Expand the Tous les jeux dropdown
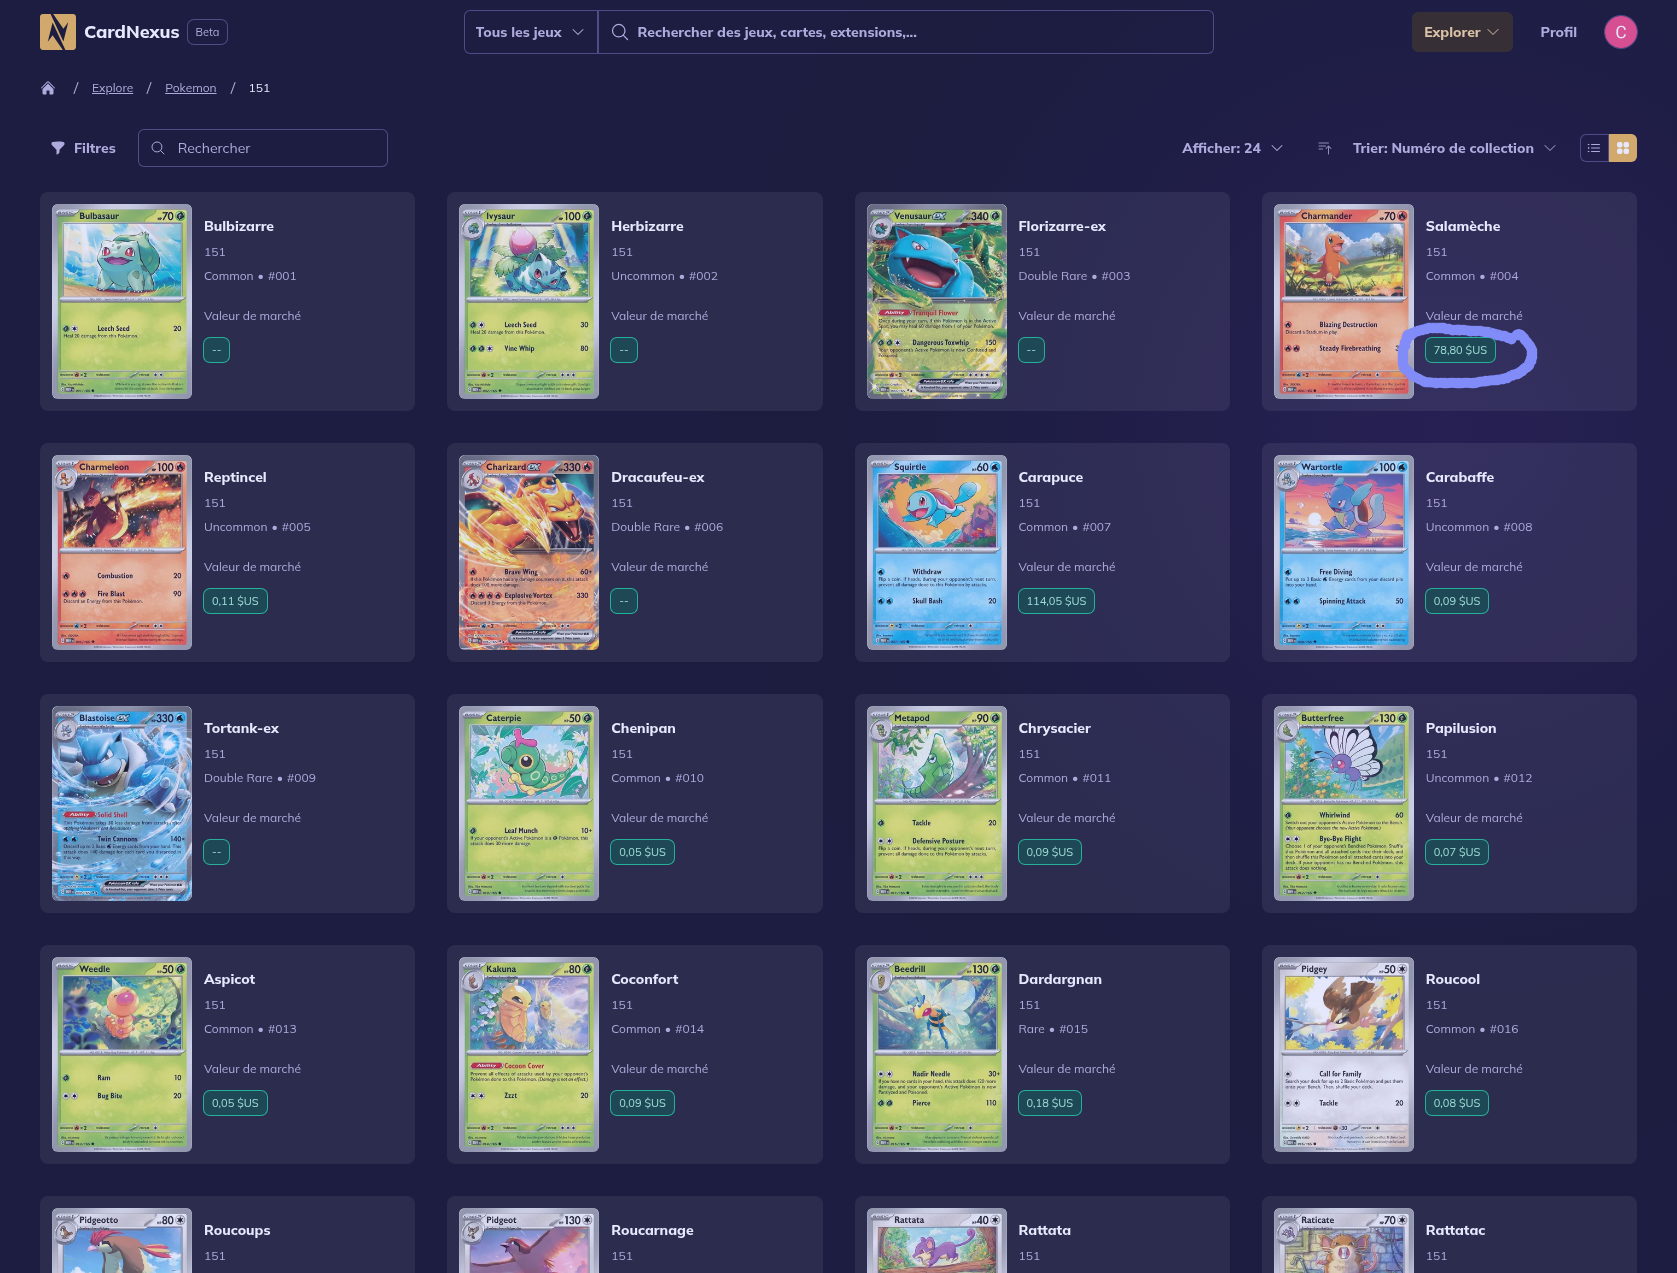This screenshot has height=1273, width=1677. click(x=530, y=32)
